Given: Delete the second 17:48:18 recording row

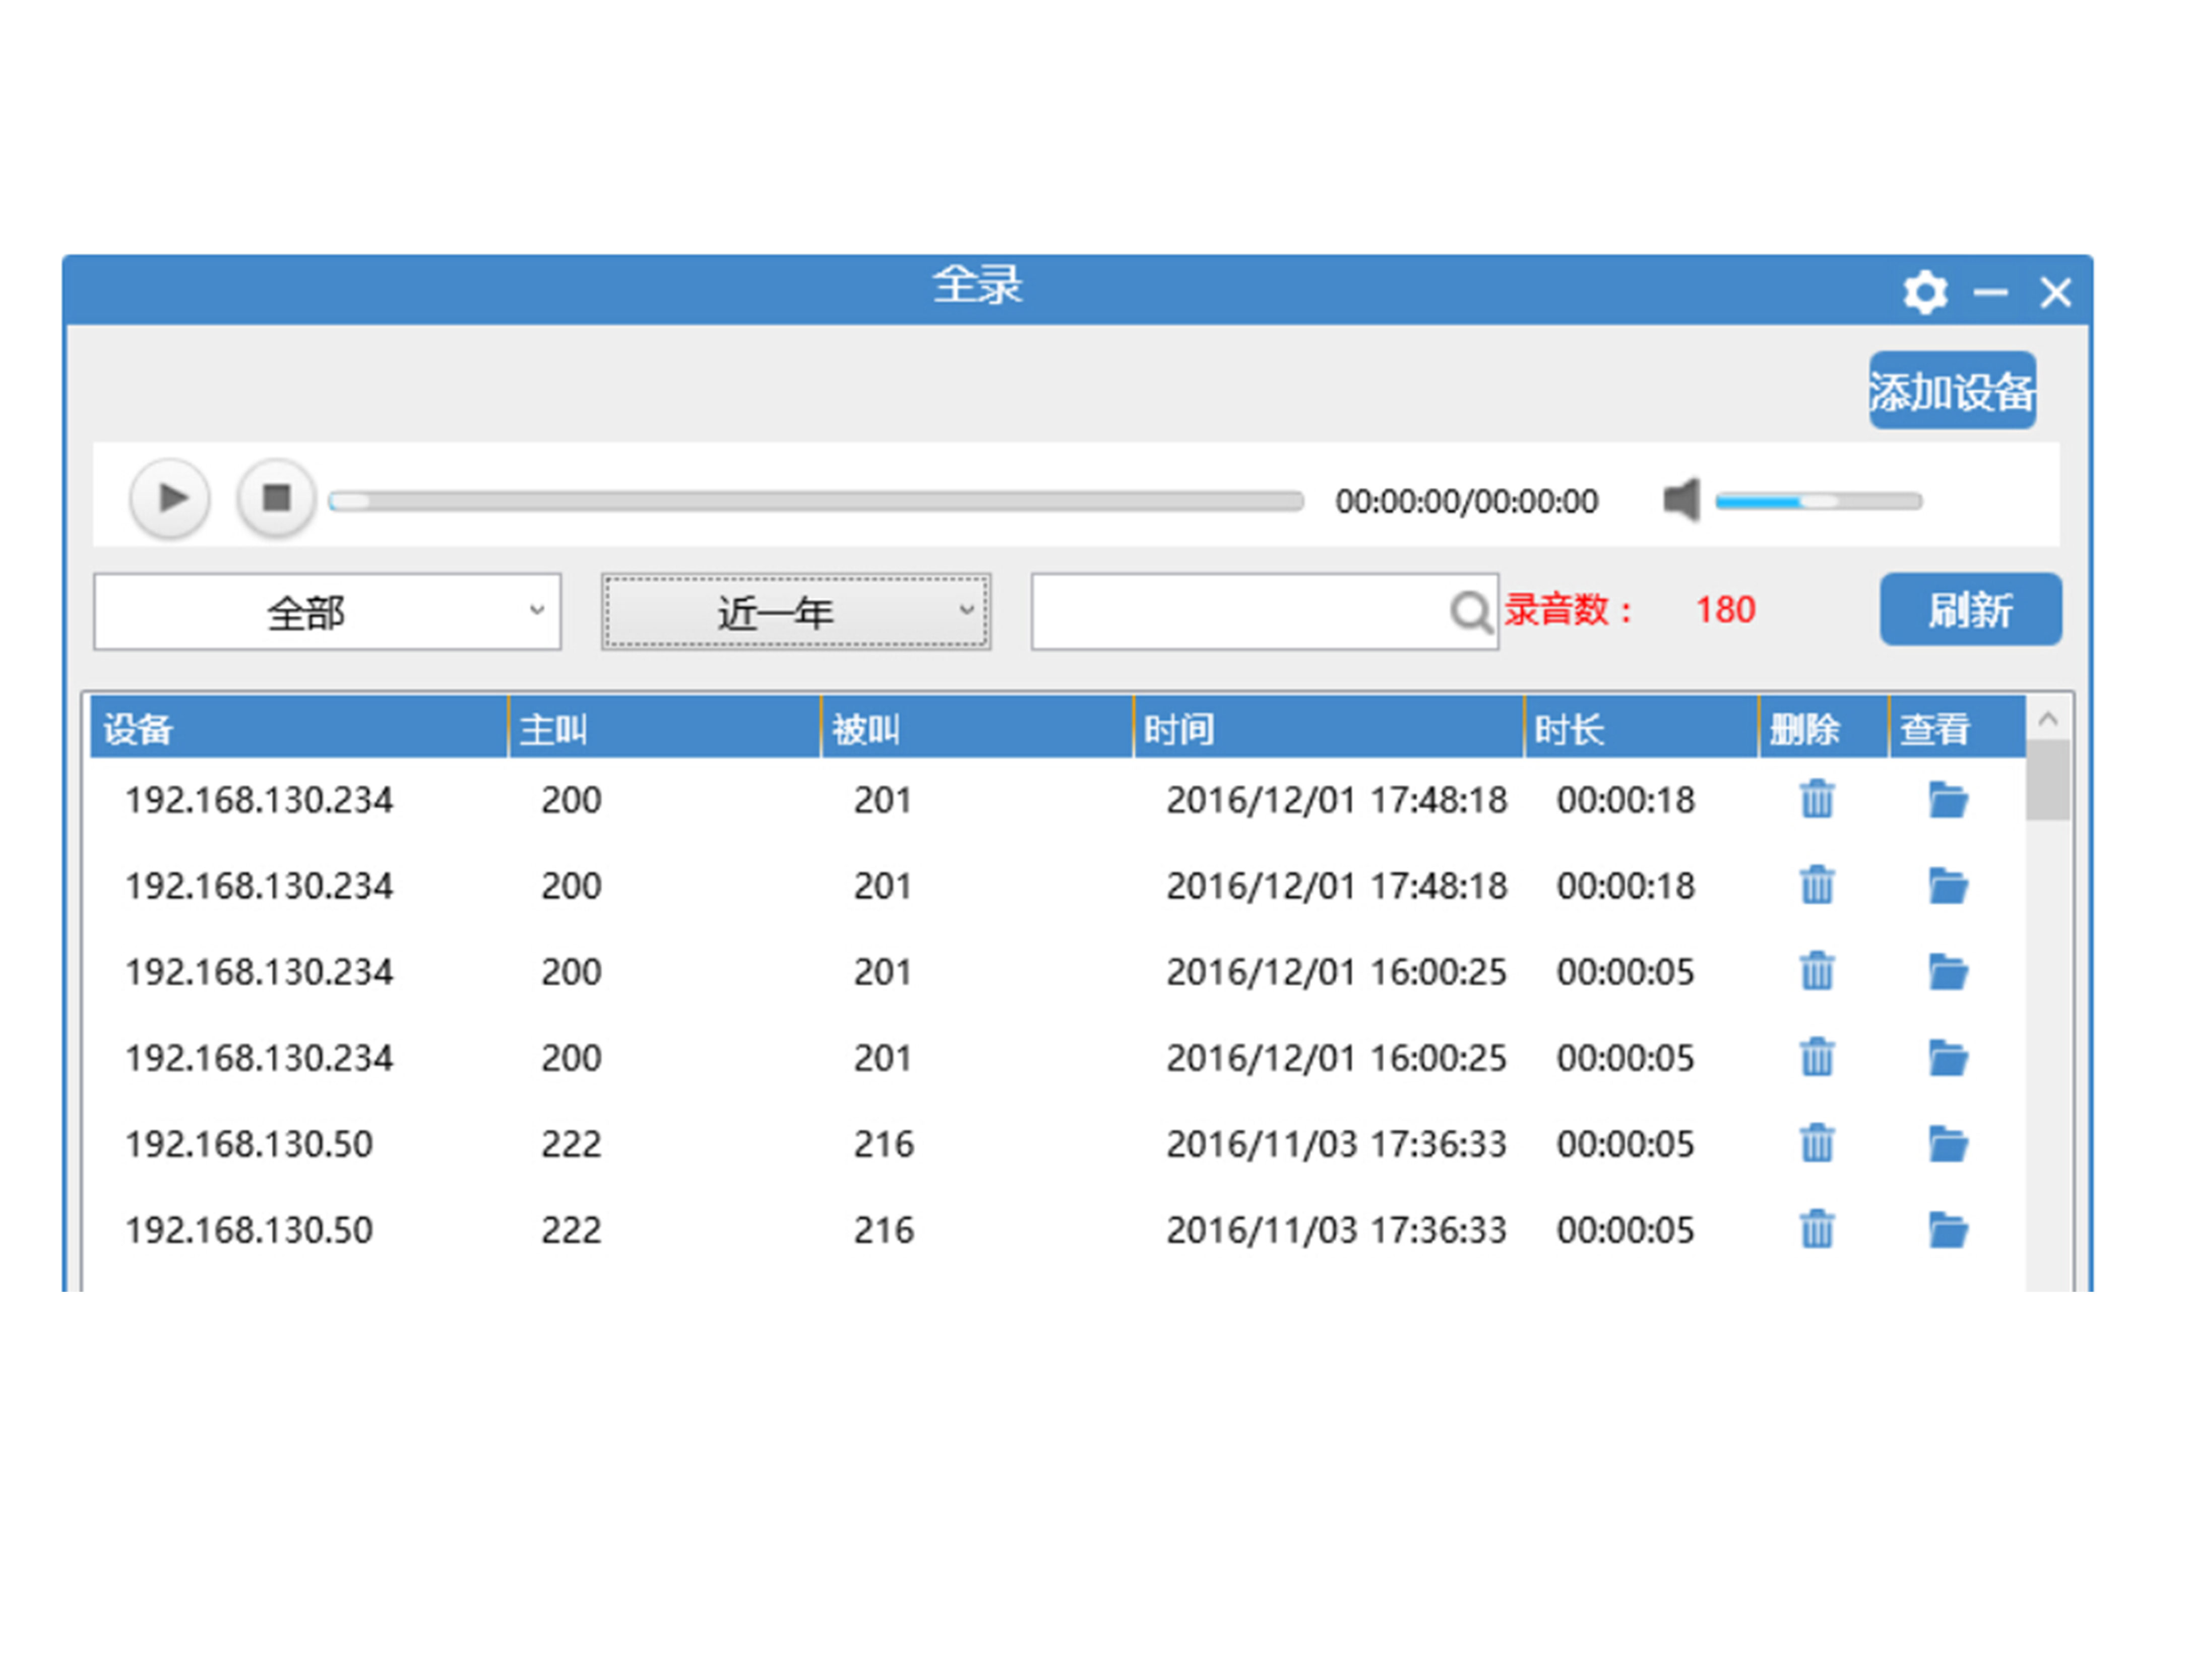Looking at the screenshot, I should click(x=1817, y=885).
